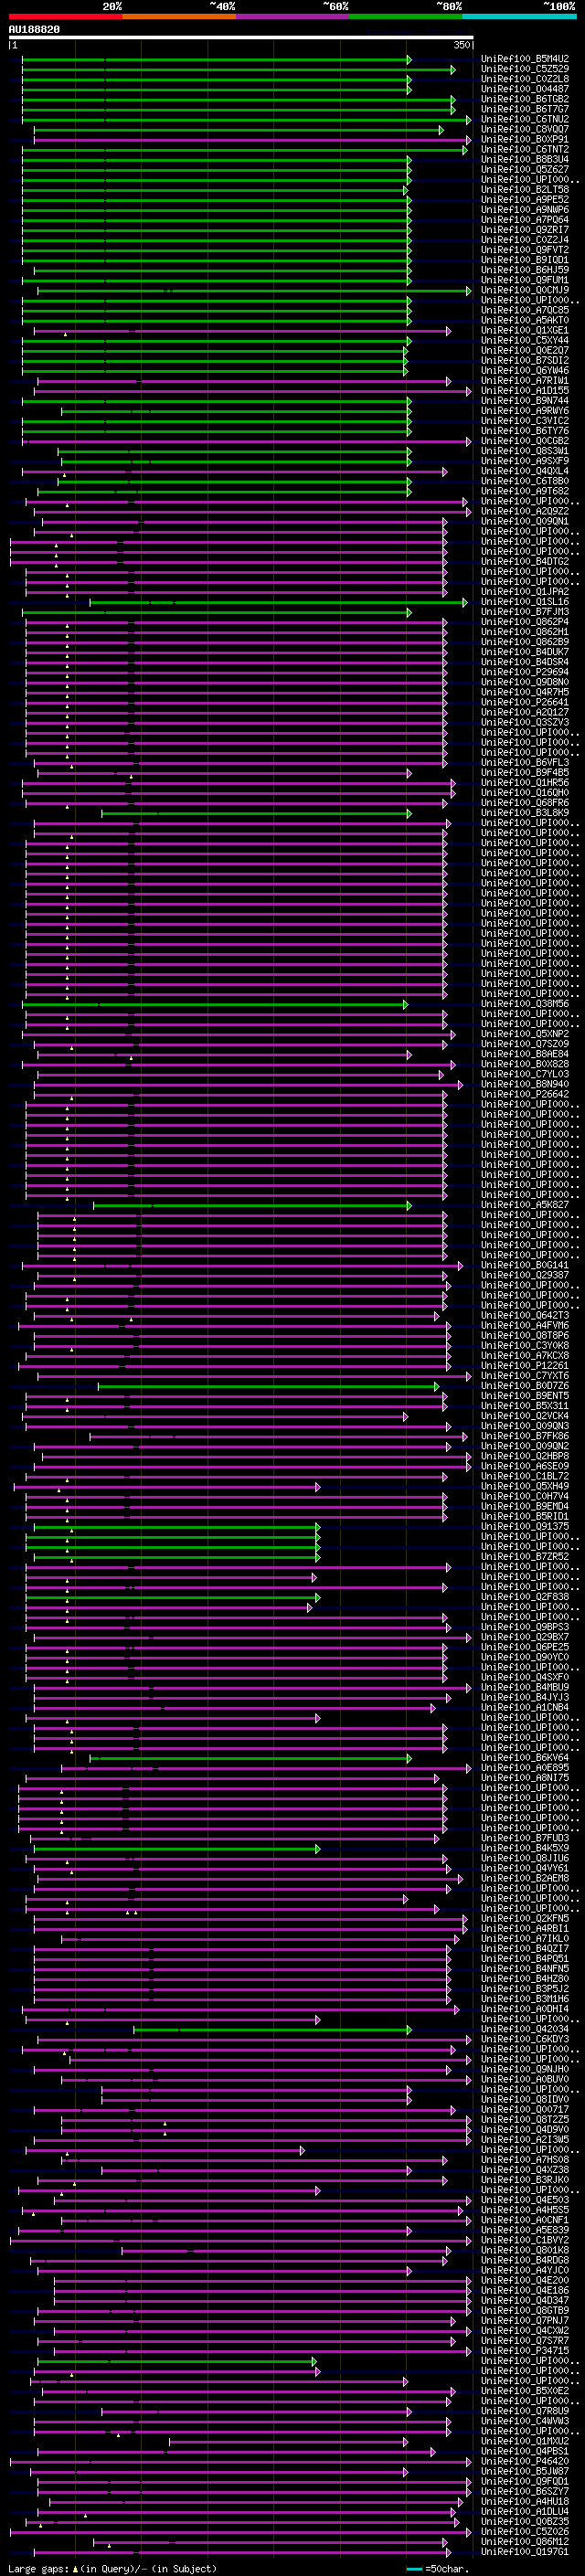Select the UniRef100_Q0E207 label
The height and width of the screenshot is (2576, 585).
[525, 350]
